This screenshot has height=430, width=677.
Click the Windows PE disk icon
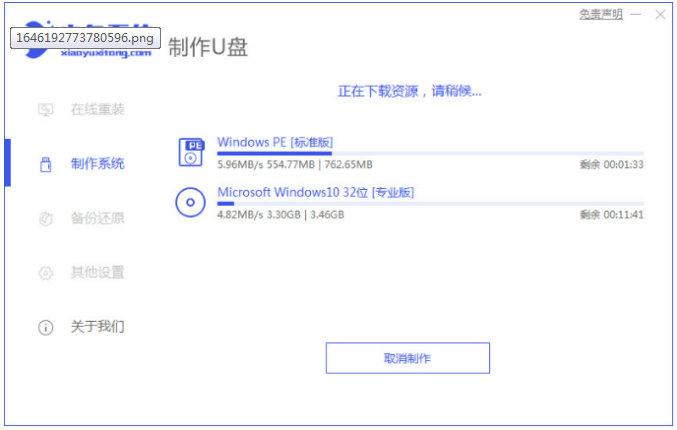tap(191, 152)
